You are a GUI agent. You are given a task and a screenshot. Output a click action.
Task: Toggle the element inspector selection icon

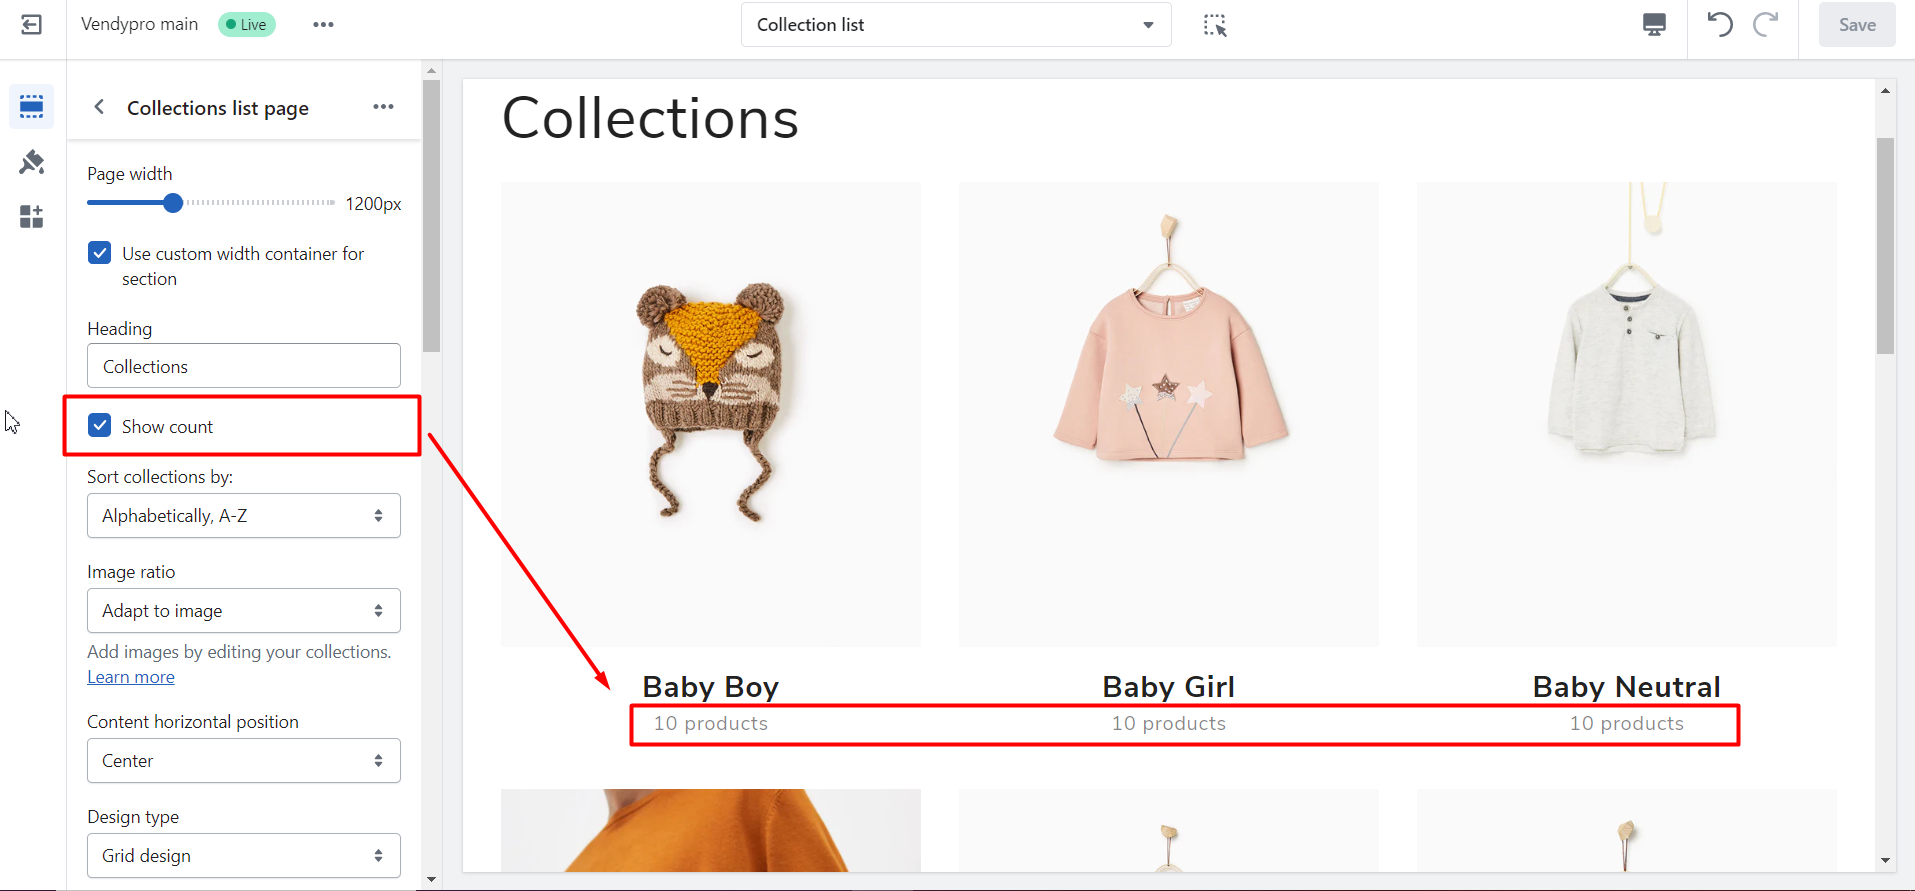[x=1214, y=25]
